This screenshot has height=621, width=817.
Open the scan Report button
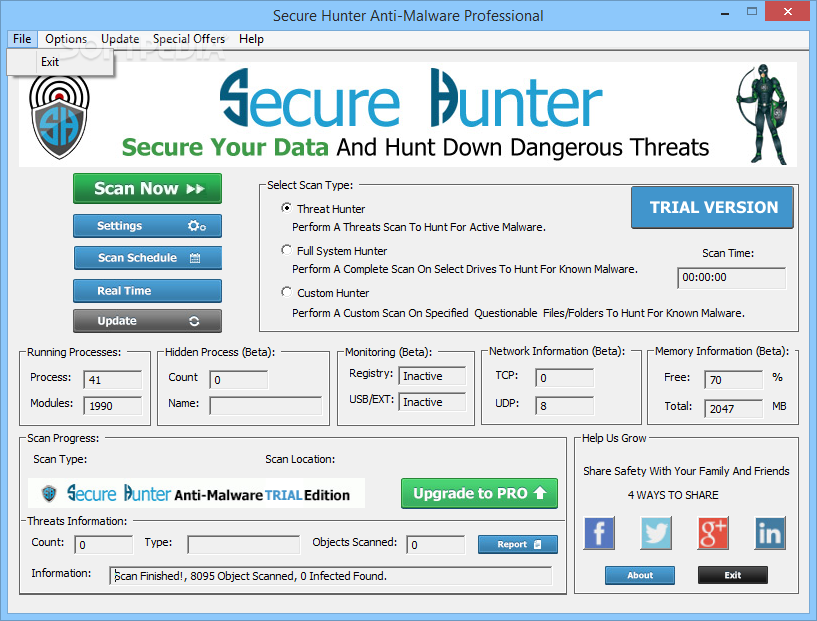click(518, 544)
